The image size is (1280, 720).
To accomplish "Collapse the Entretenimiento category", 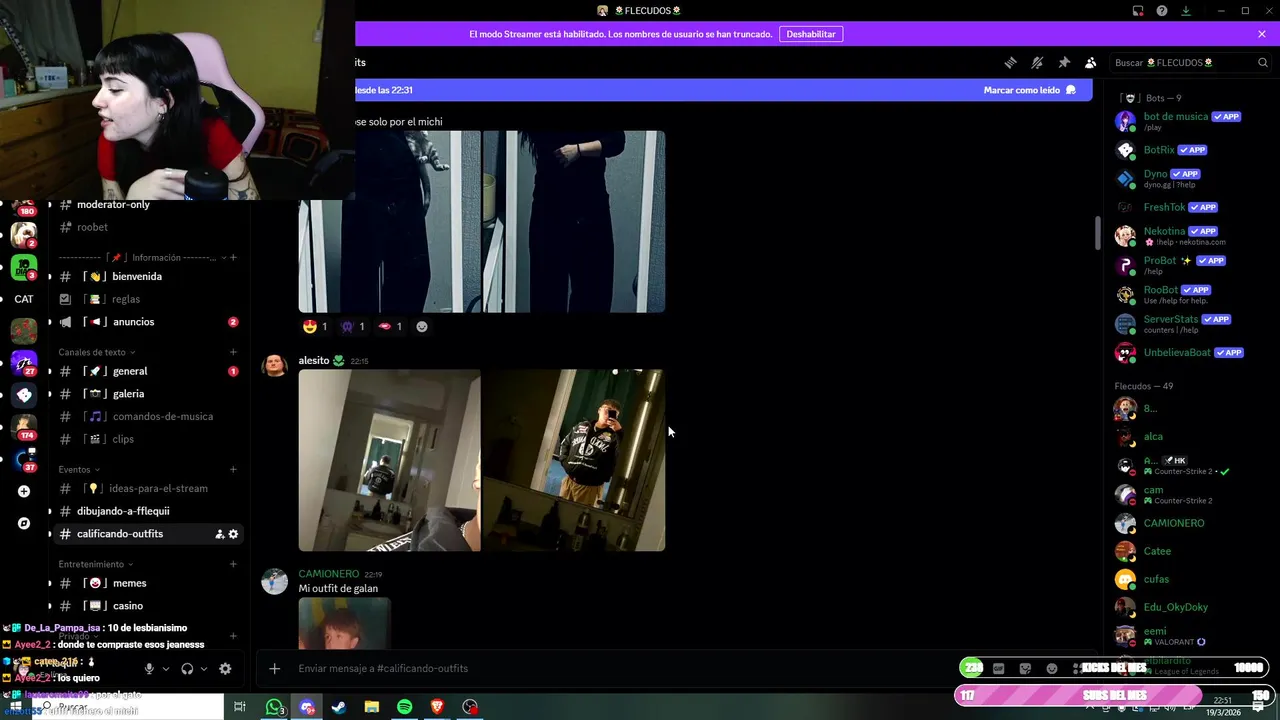I will (96, 564).
